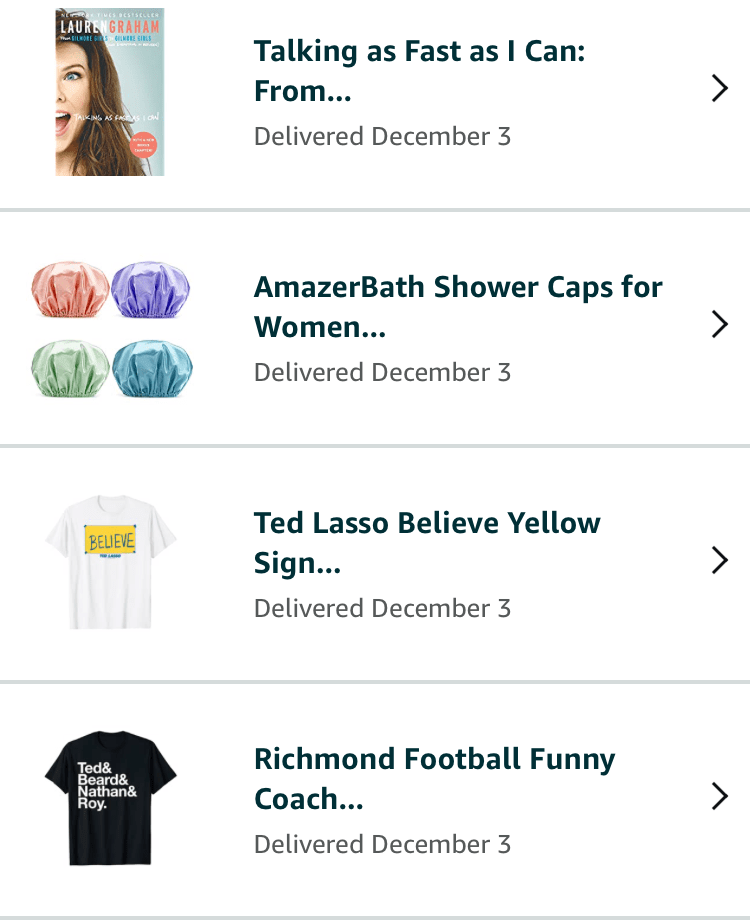Tap the white Believe t-shirt thumbnail
The image size is (750, 920).
(x=110, y=562)
